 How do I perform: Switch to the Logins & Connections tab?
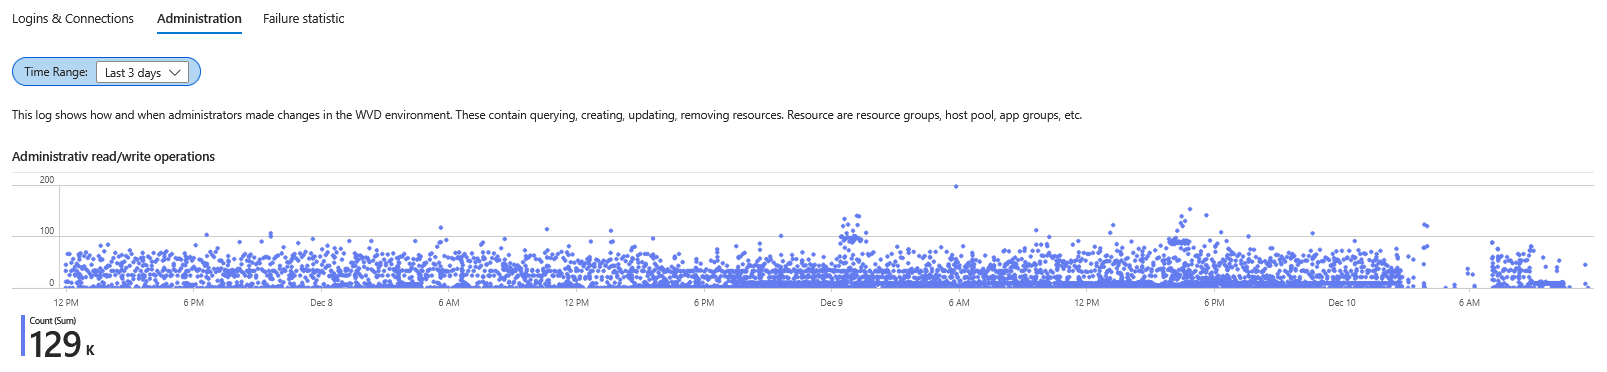pyautogui.click(x=72, y=19)
